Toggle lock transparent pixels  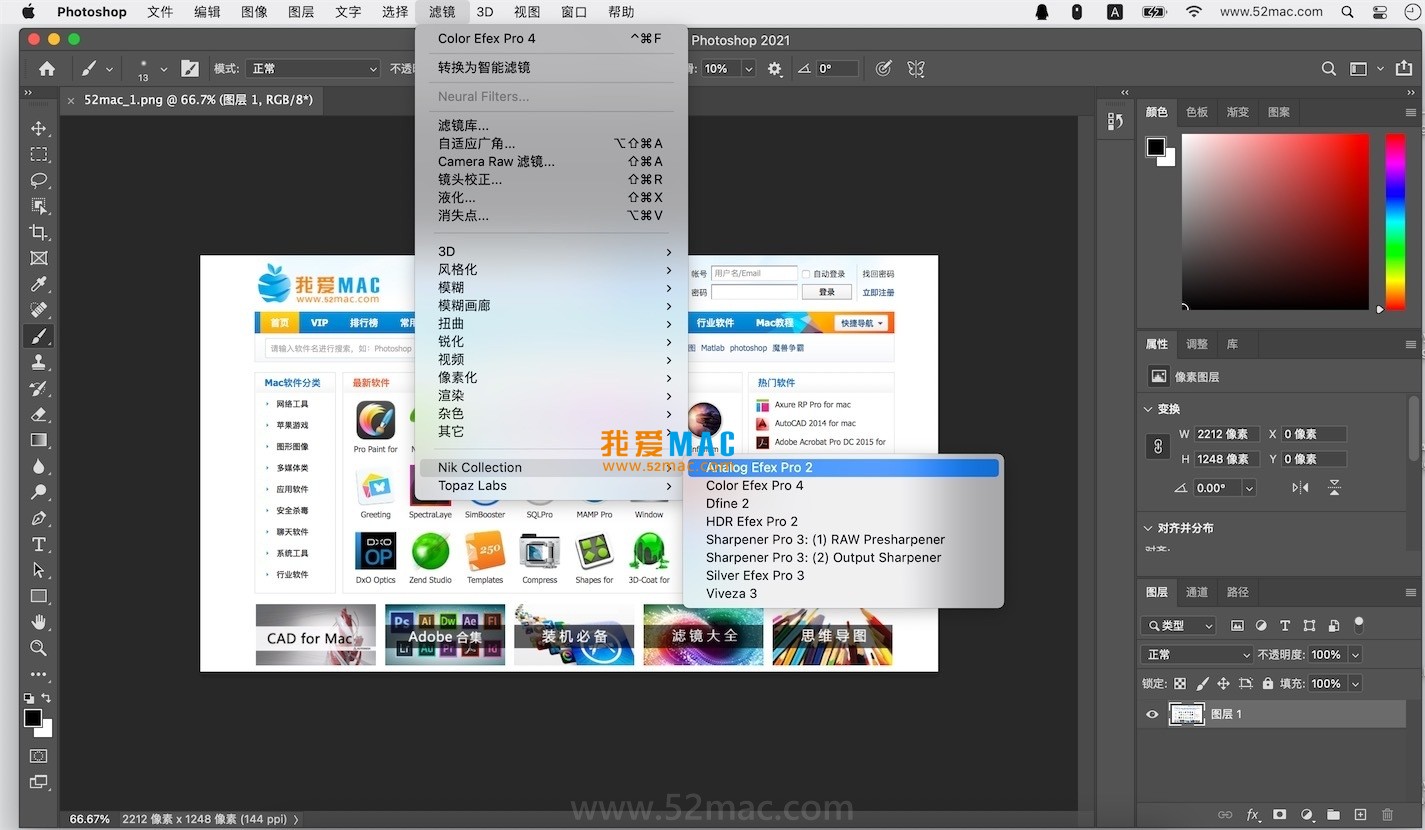(x=1180, y=684)
